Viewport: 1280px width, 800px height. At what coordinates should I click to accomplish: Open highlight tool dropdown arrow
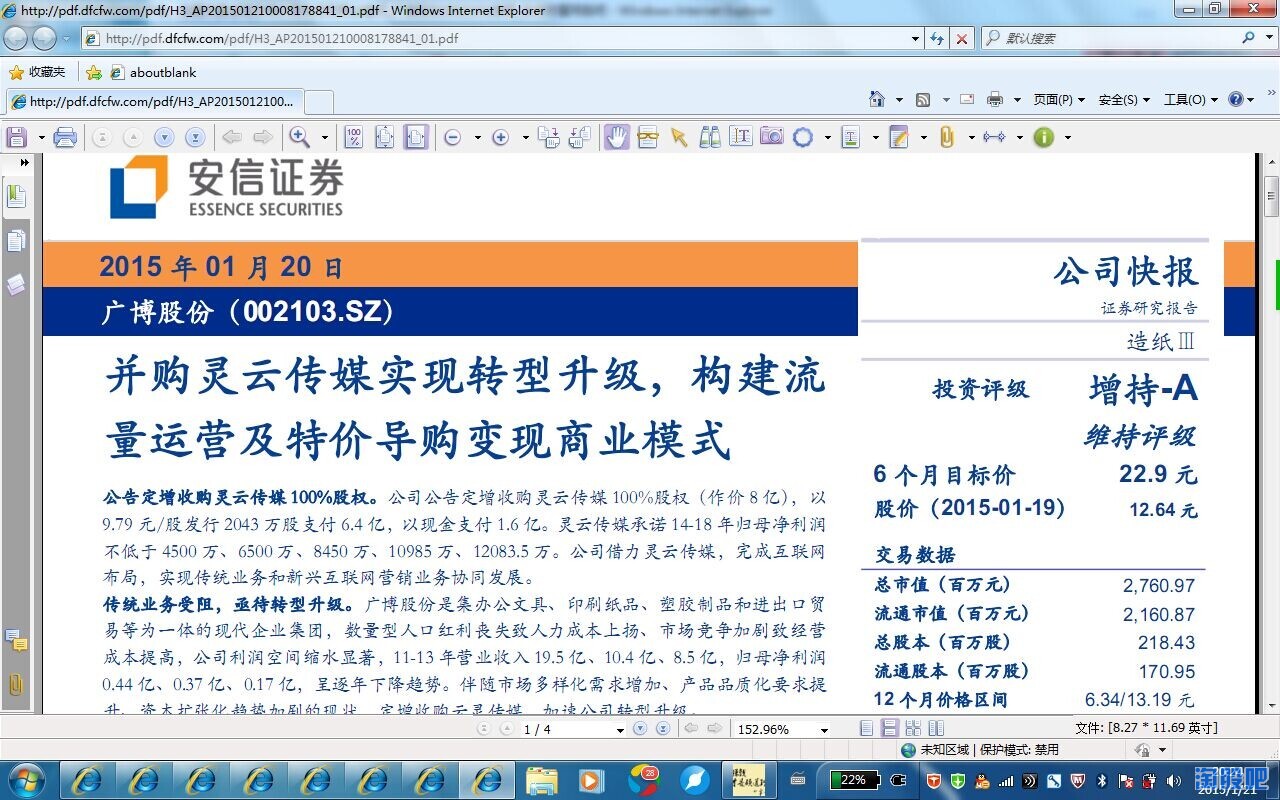[x=875, y=137]
